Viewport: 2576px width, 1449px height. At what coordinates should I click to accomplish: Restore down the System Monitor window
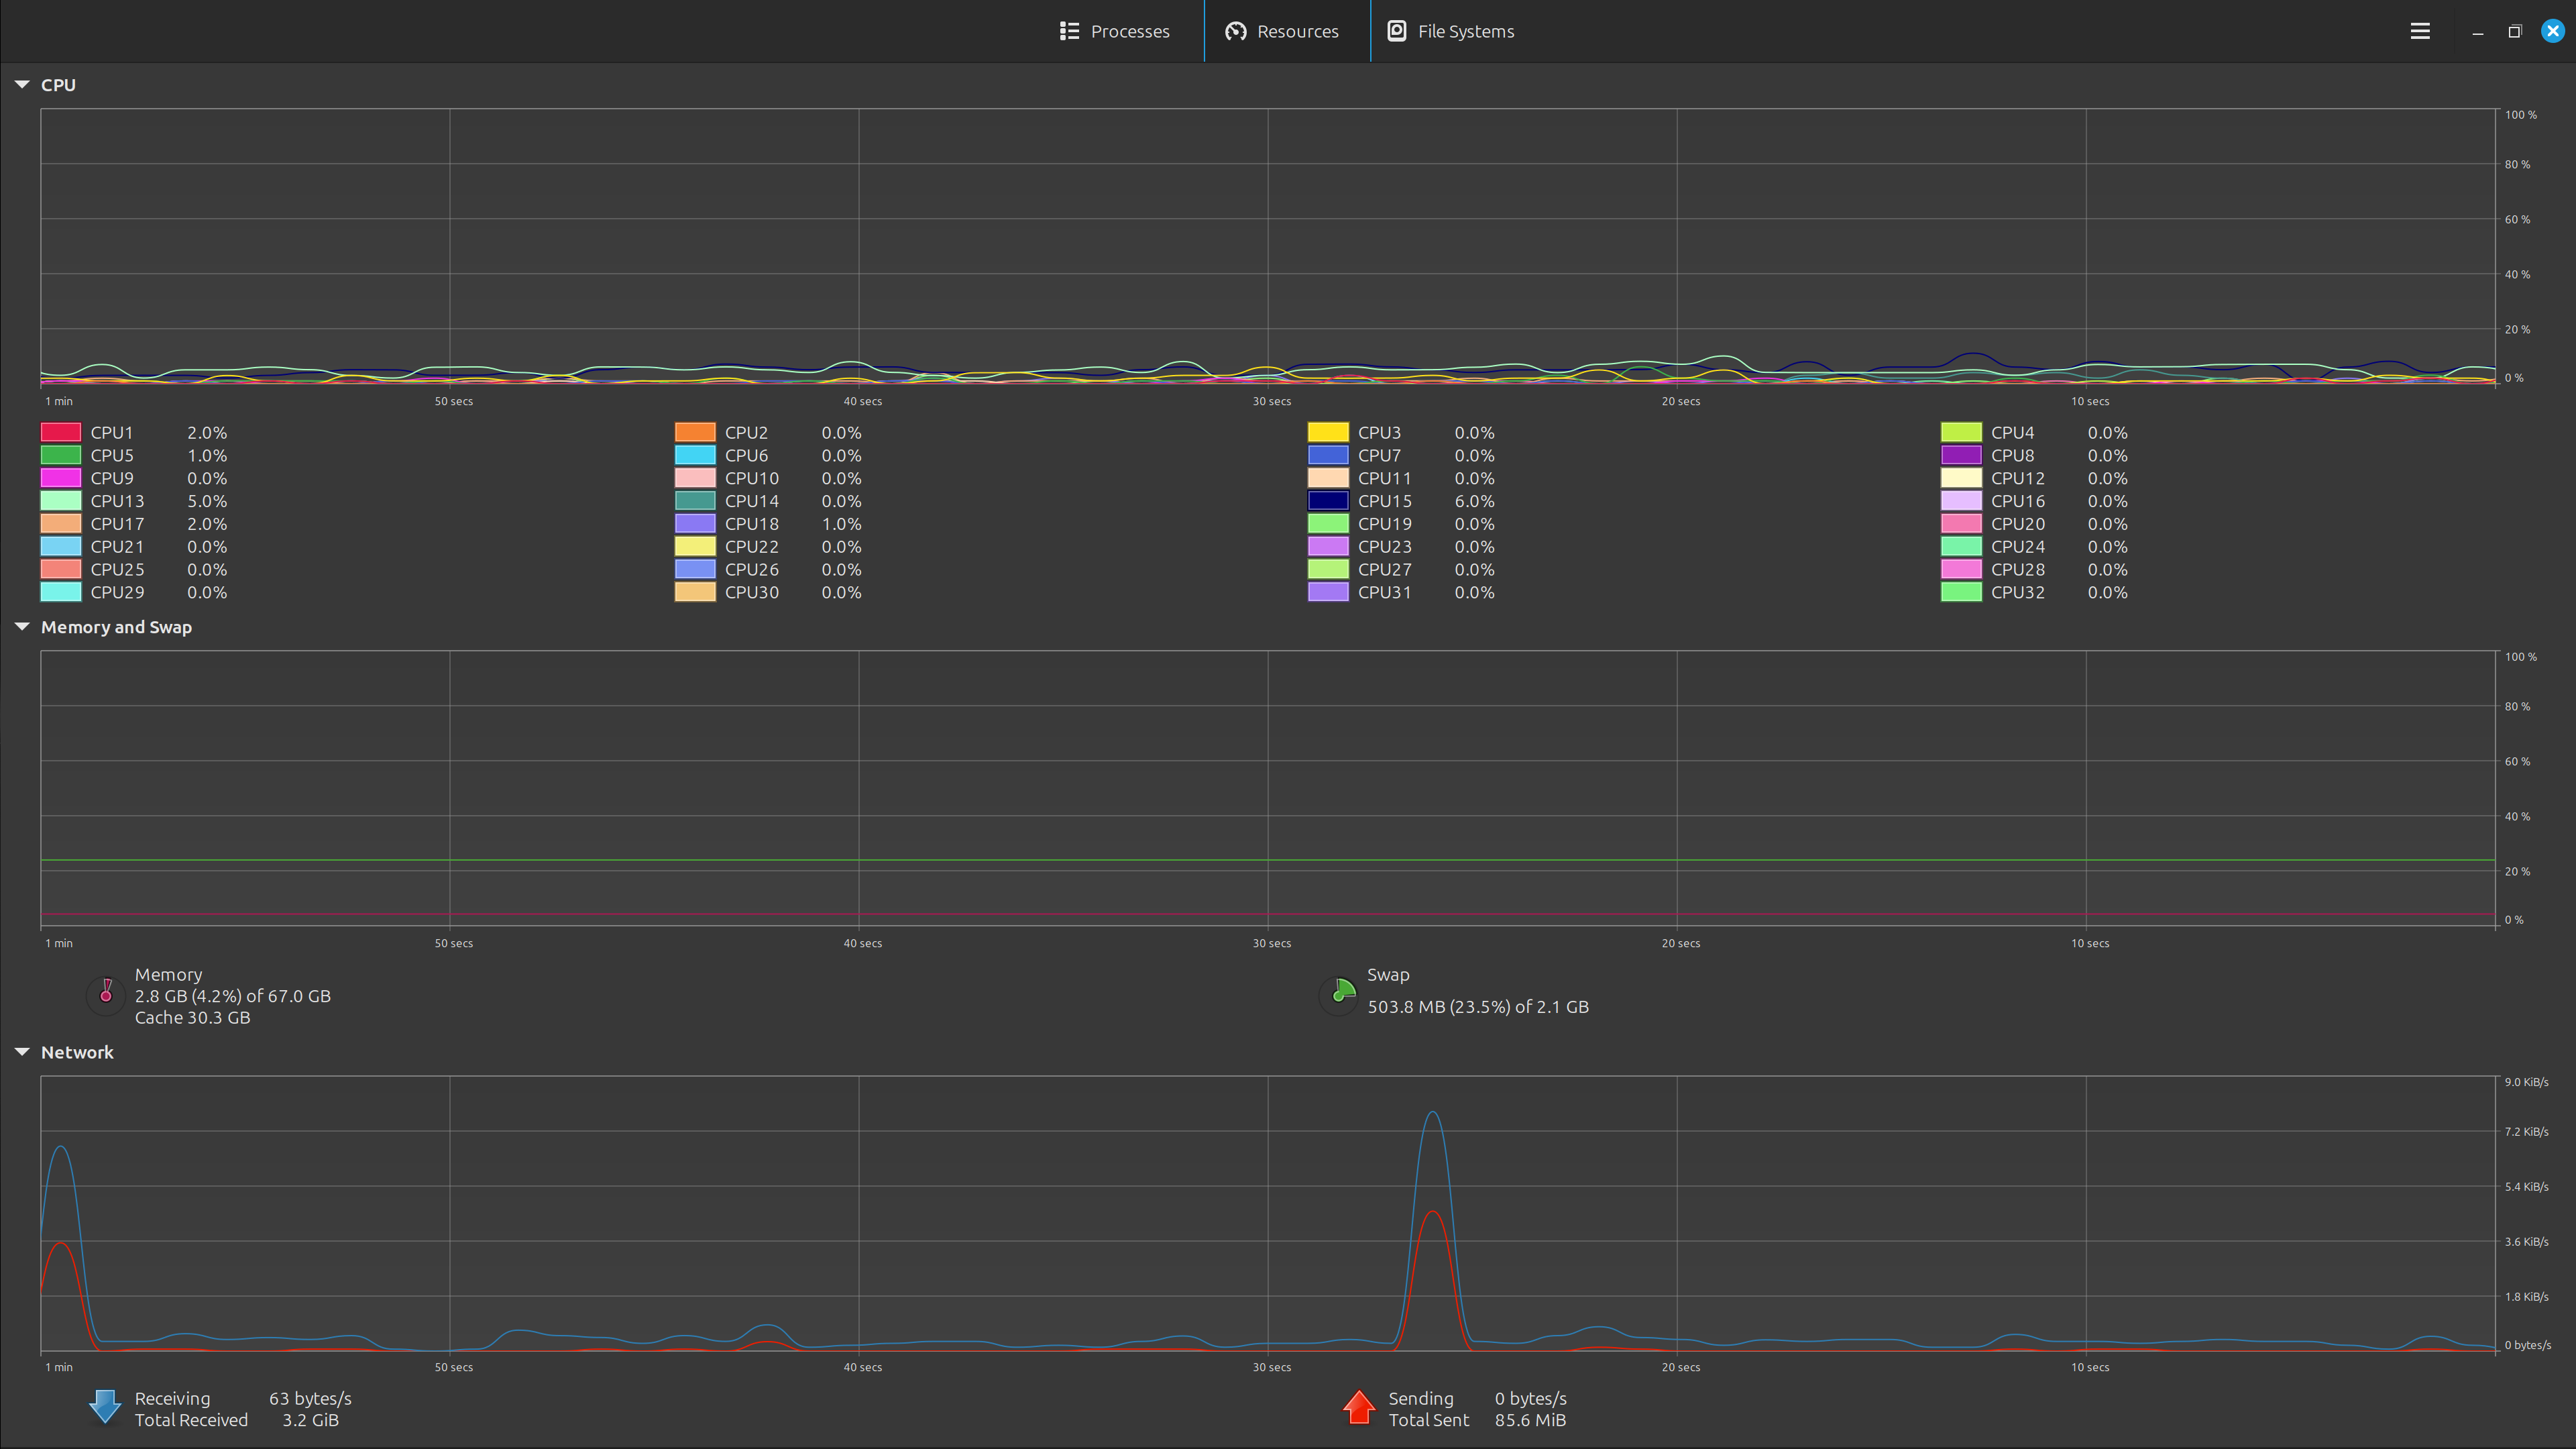[x=2515, y=31]
